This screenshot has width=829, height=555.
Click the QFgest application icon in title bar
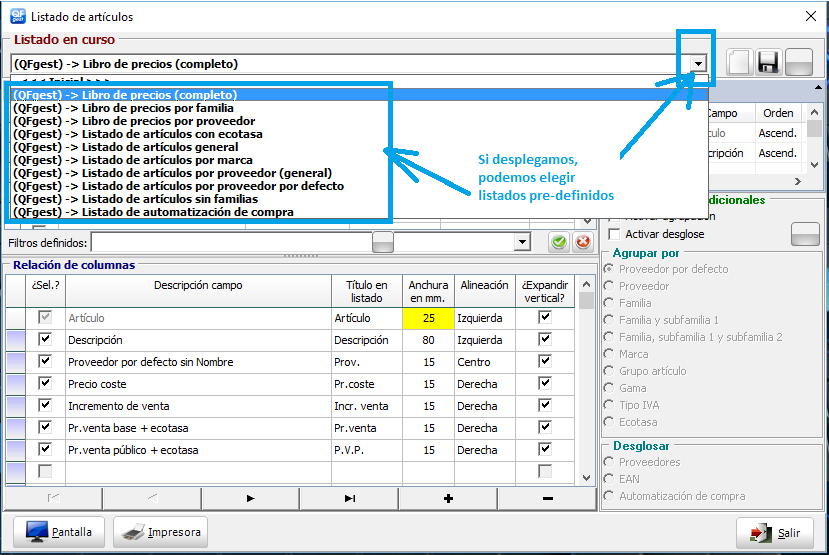tap(18, 16)
